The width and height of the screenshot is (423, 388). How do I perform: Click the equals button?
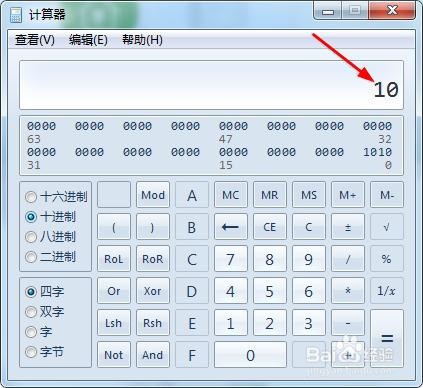[387, 339]
